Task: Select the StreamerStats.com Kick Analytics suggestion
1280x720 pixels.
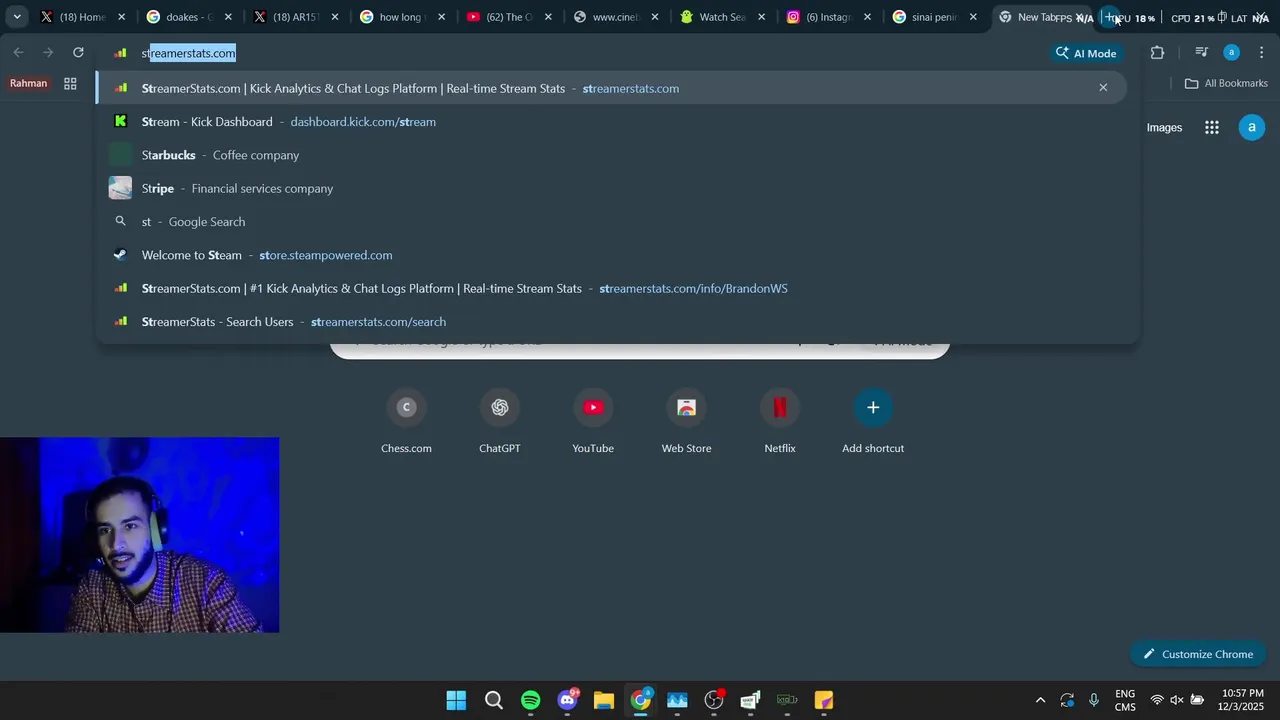Action: 611,88
